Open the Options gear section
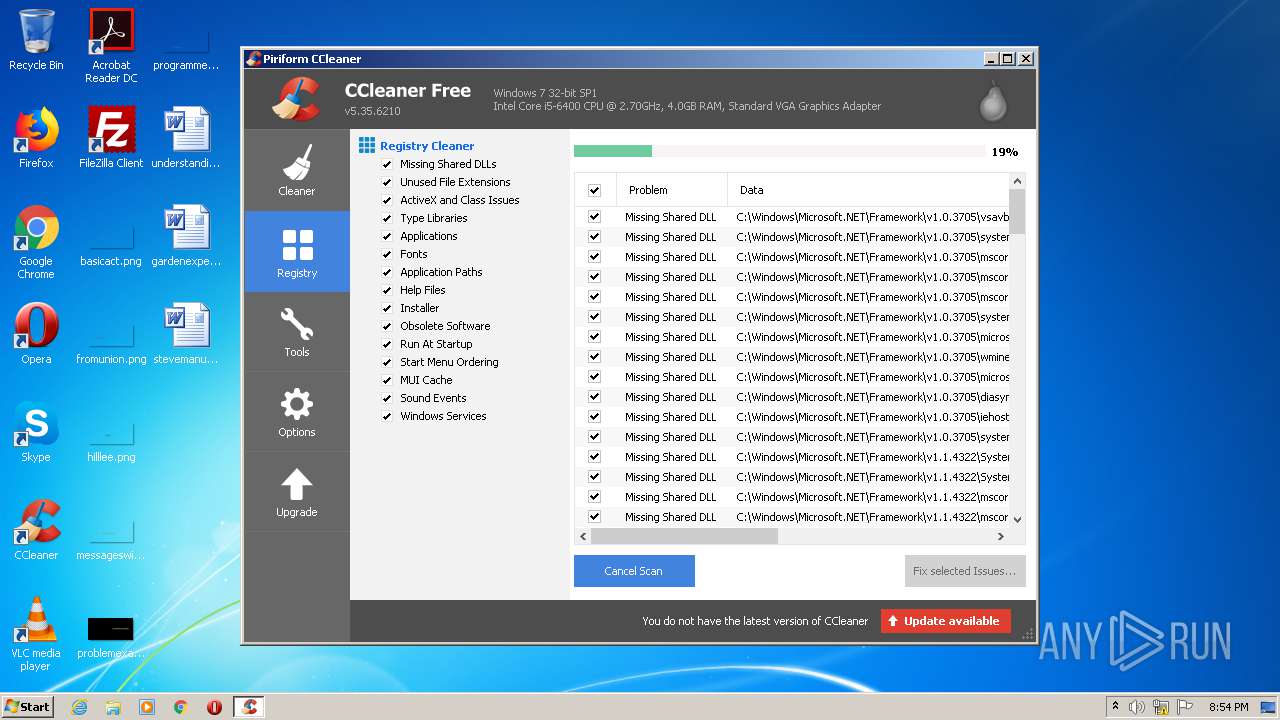Viewport: 1280px width, 720px height. click(296, 411)
